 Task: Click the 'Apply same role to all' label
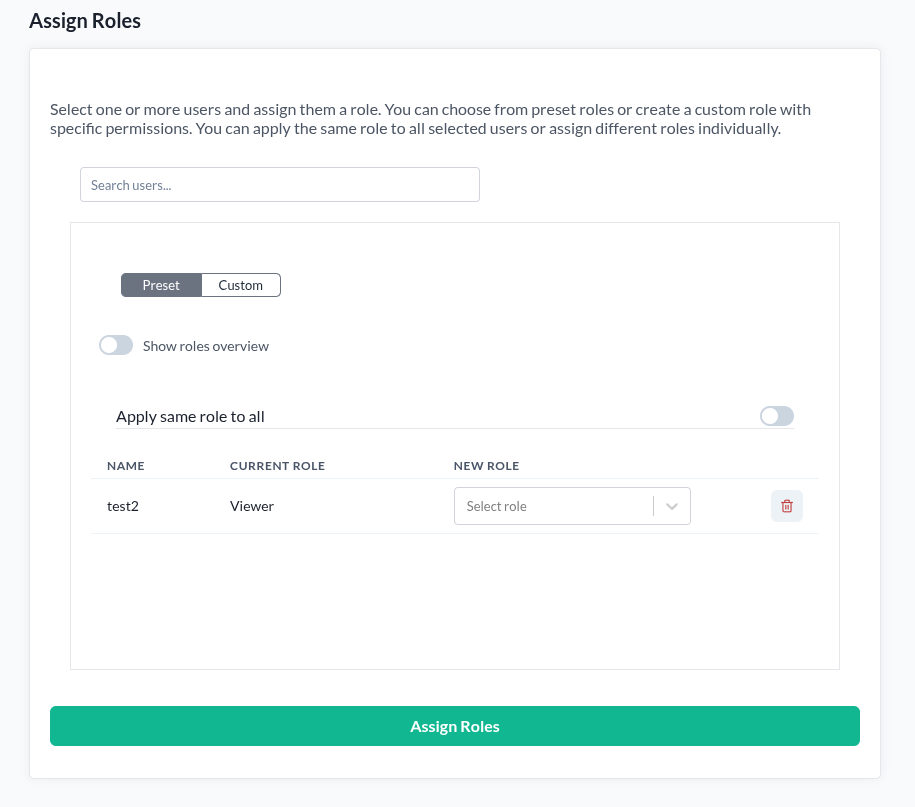[x=190, y=416]
